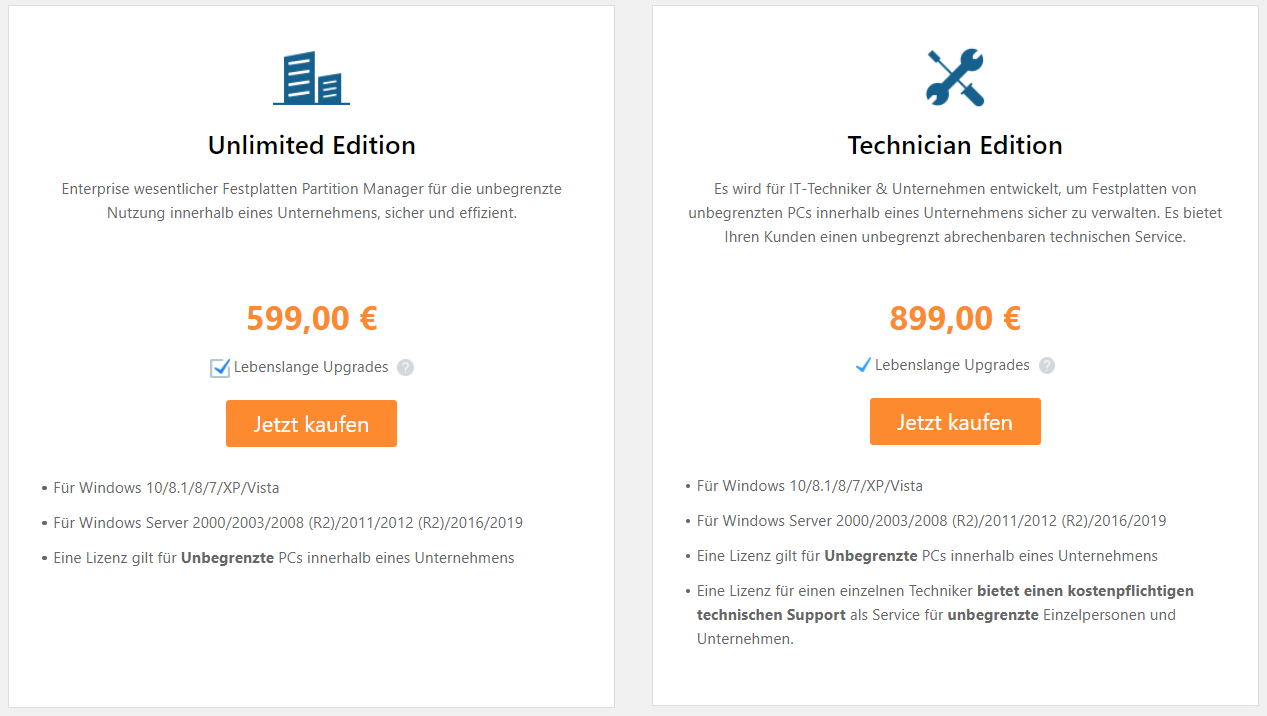Screen dimensions: 1267x716
Task: Toggle Lebenslange Upgrades checkbox under 599,00 €
Action: (x=220, y=368)
